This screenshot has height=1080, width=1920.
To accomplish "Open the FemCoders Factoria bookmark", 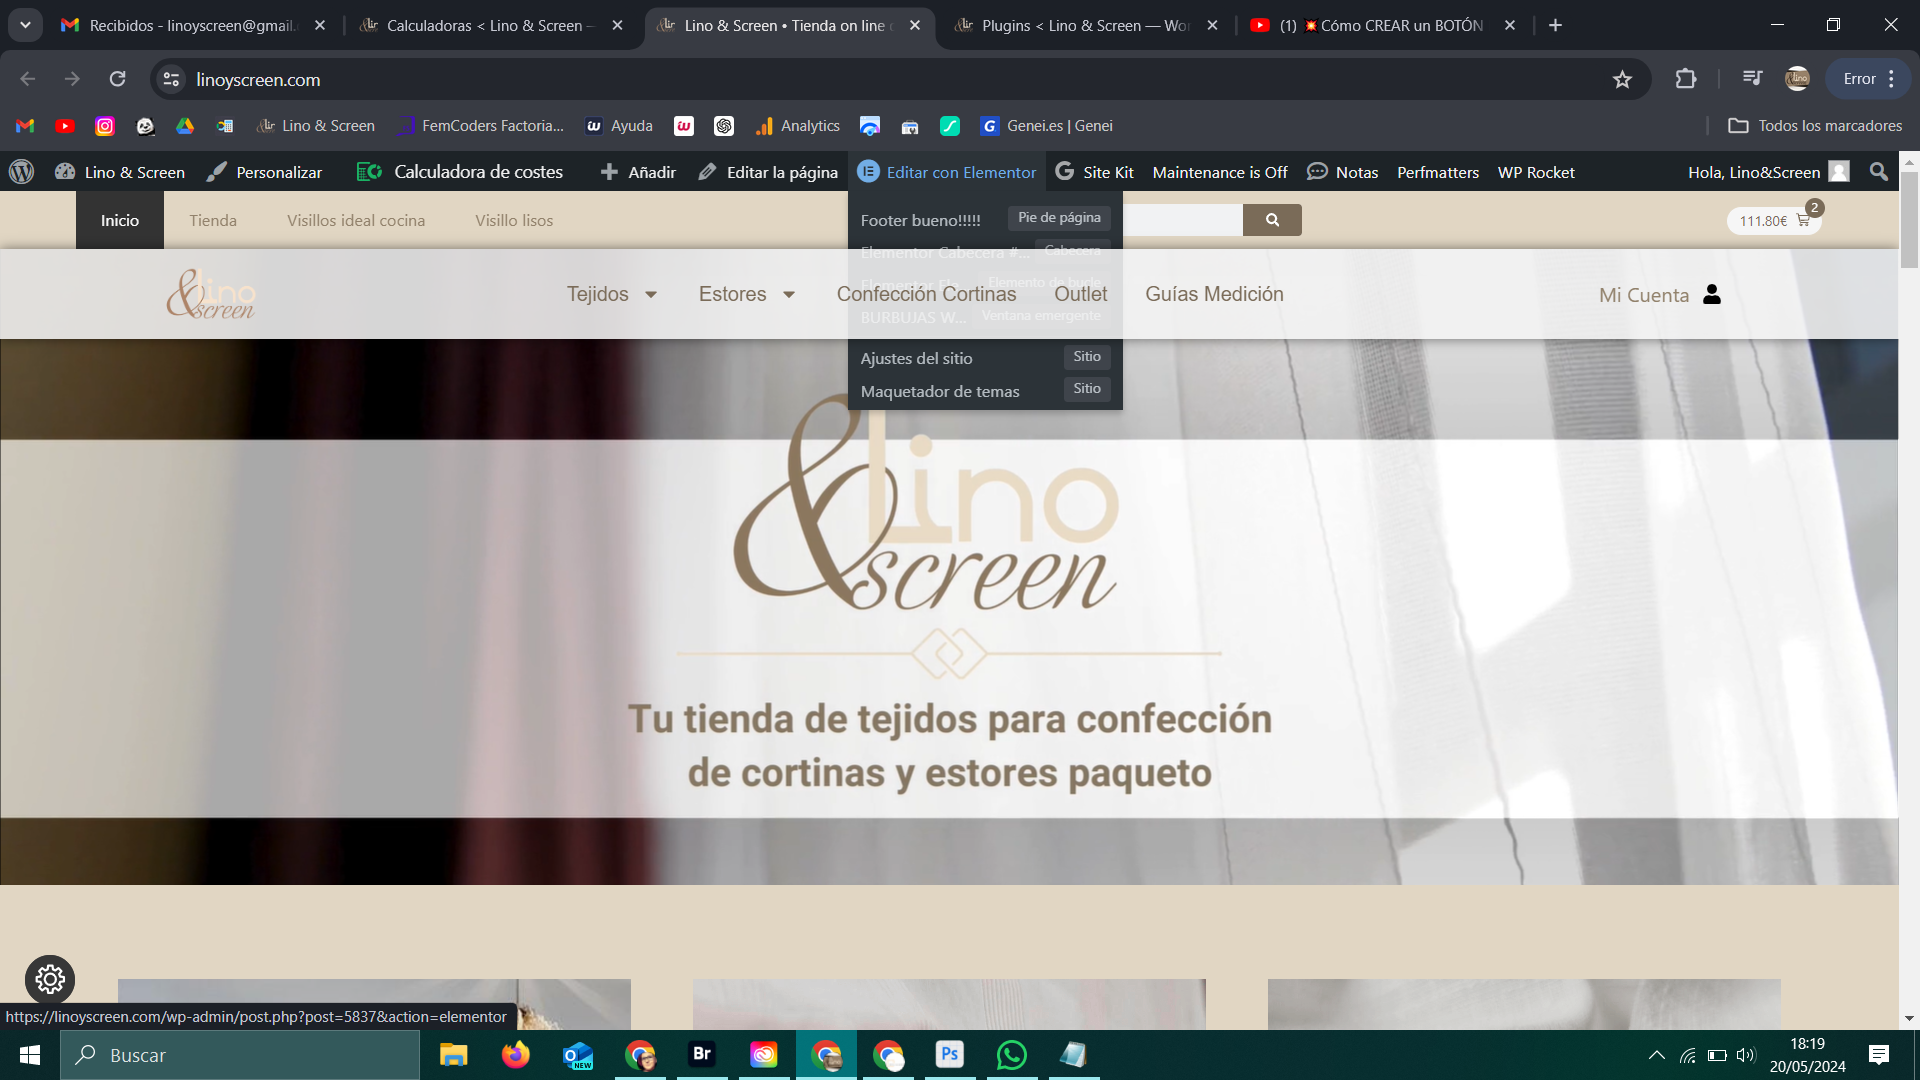I will pos(481,126).
